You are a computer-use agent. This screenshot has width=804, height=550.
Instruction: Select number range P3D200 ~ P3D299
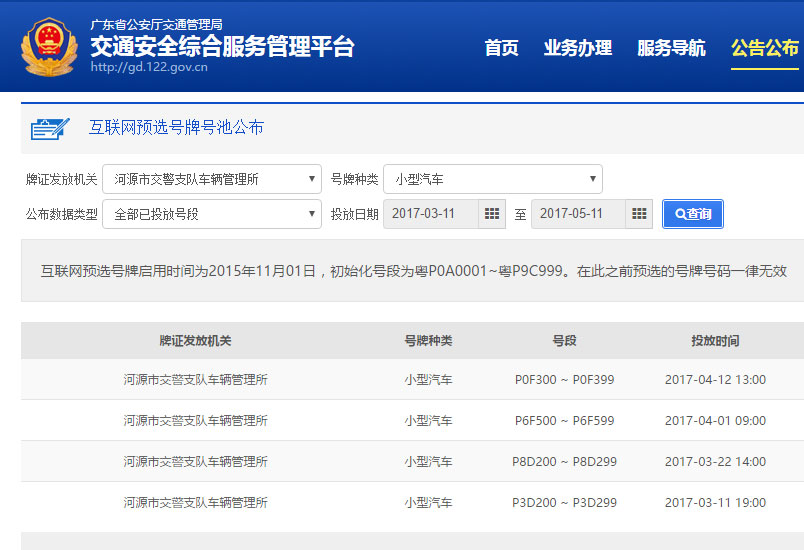pos(565,502)
